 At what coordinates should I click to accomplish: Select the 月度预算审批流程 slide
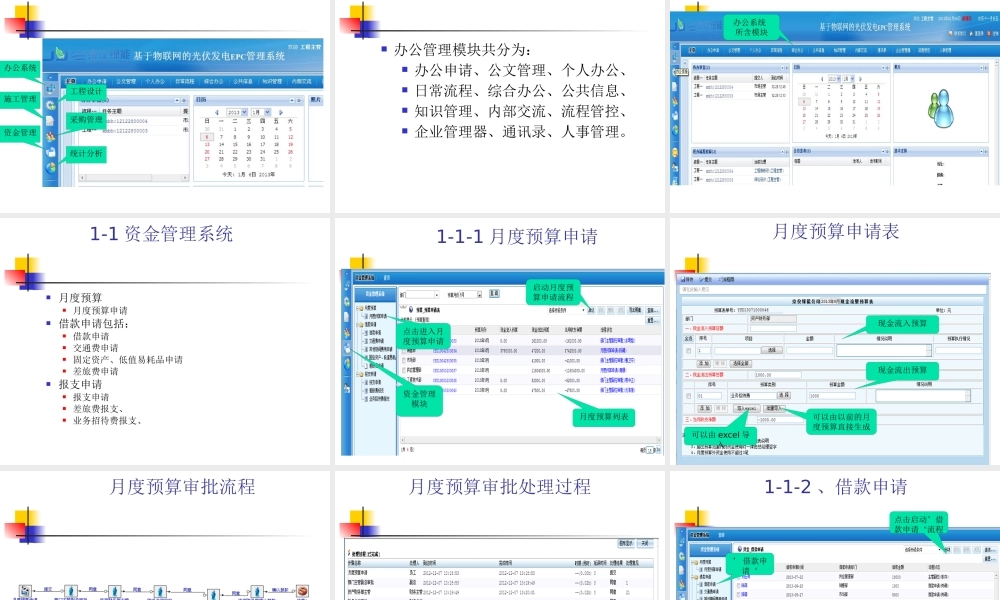pyautogui.click(x=165, y=536)
